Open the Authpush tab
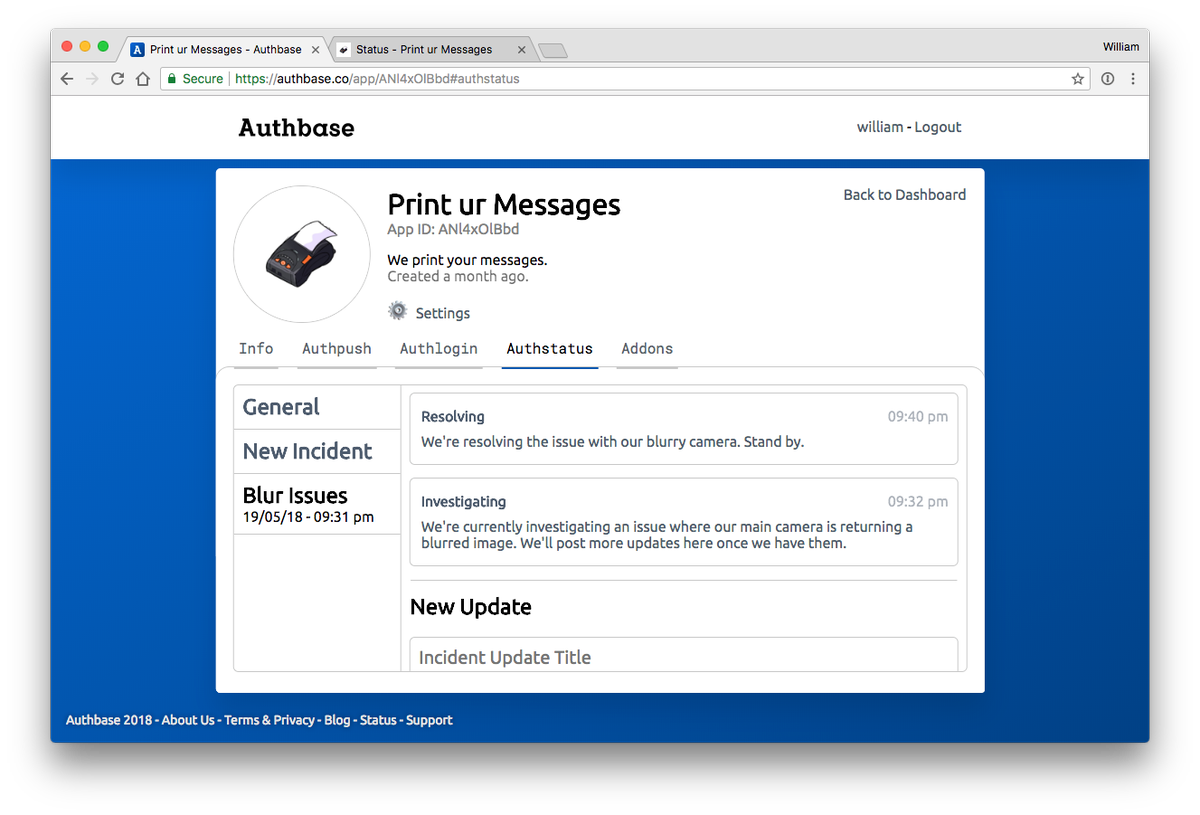The width and height of the screenshot is (1200, 815). coord(337,348)
